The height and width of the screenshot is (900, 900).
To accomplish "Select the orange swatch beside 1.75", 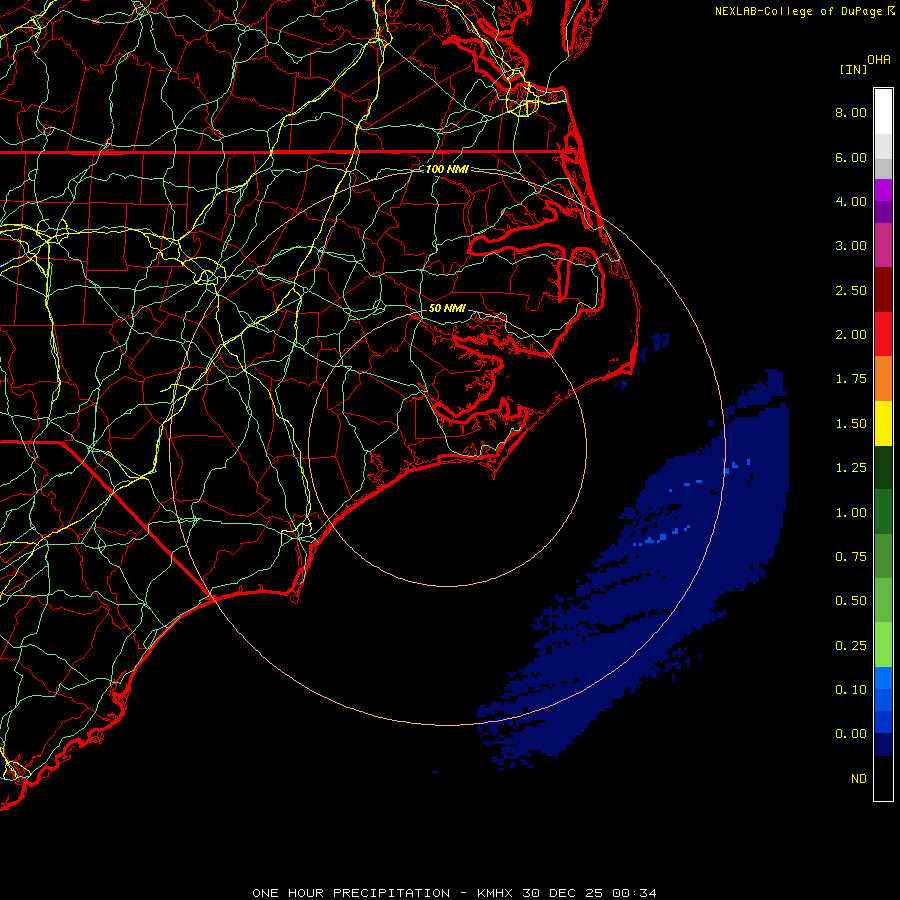I will [883, 379].
